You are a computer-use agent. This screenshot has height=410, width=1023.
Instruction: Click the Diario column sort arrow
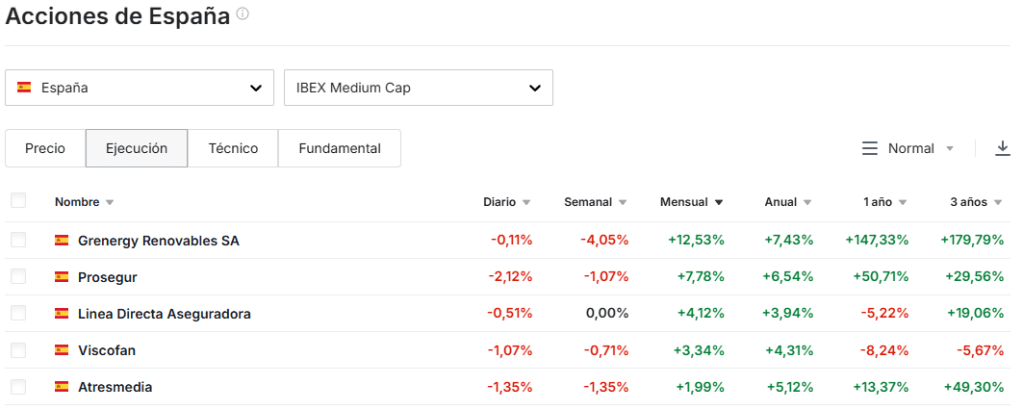(526, 203)
